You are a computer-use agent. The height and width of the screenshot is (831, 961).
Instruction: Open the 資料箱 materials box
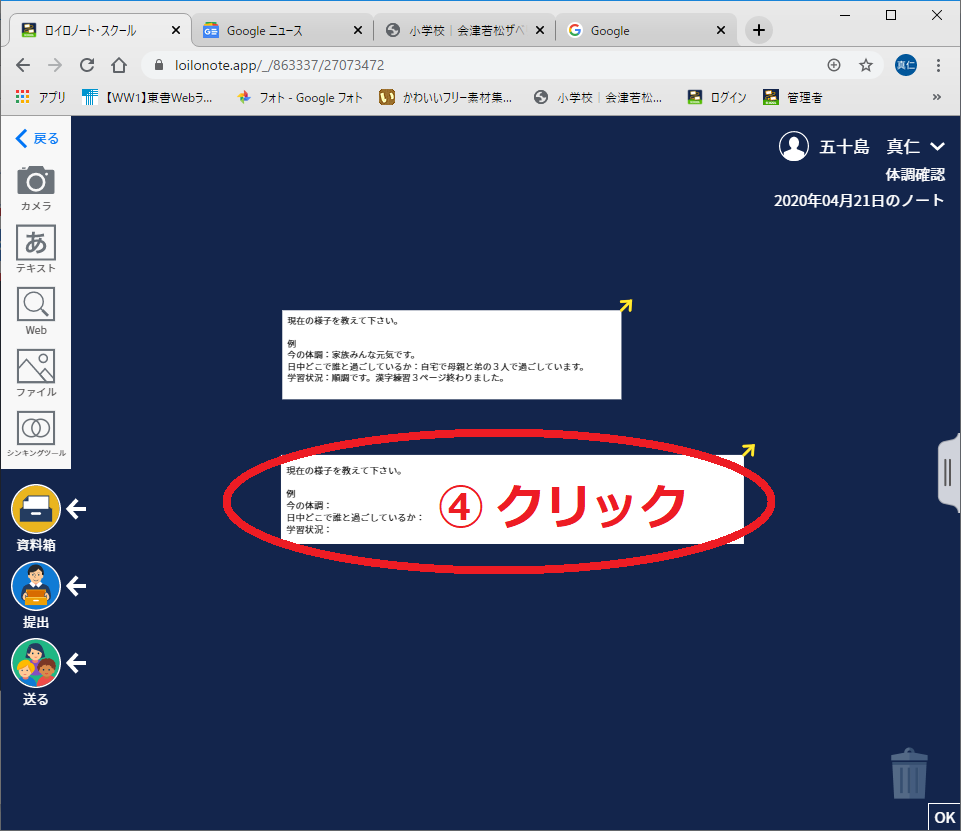pos(36,509)
